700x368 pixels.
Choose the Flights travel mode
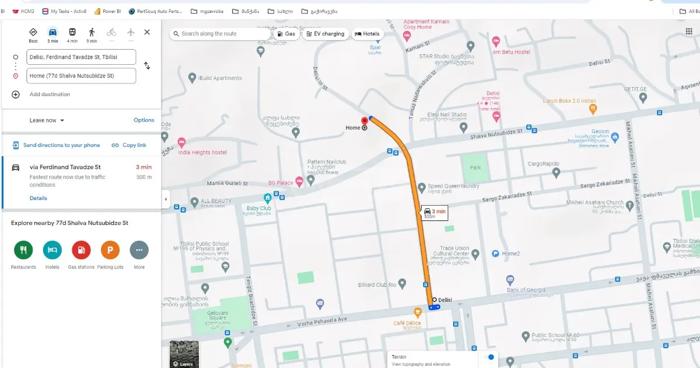click(x=130, y=32)
